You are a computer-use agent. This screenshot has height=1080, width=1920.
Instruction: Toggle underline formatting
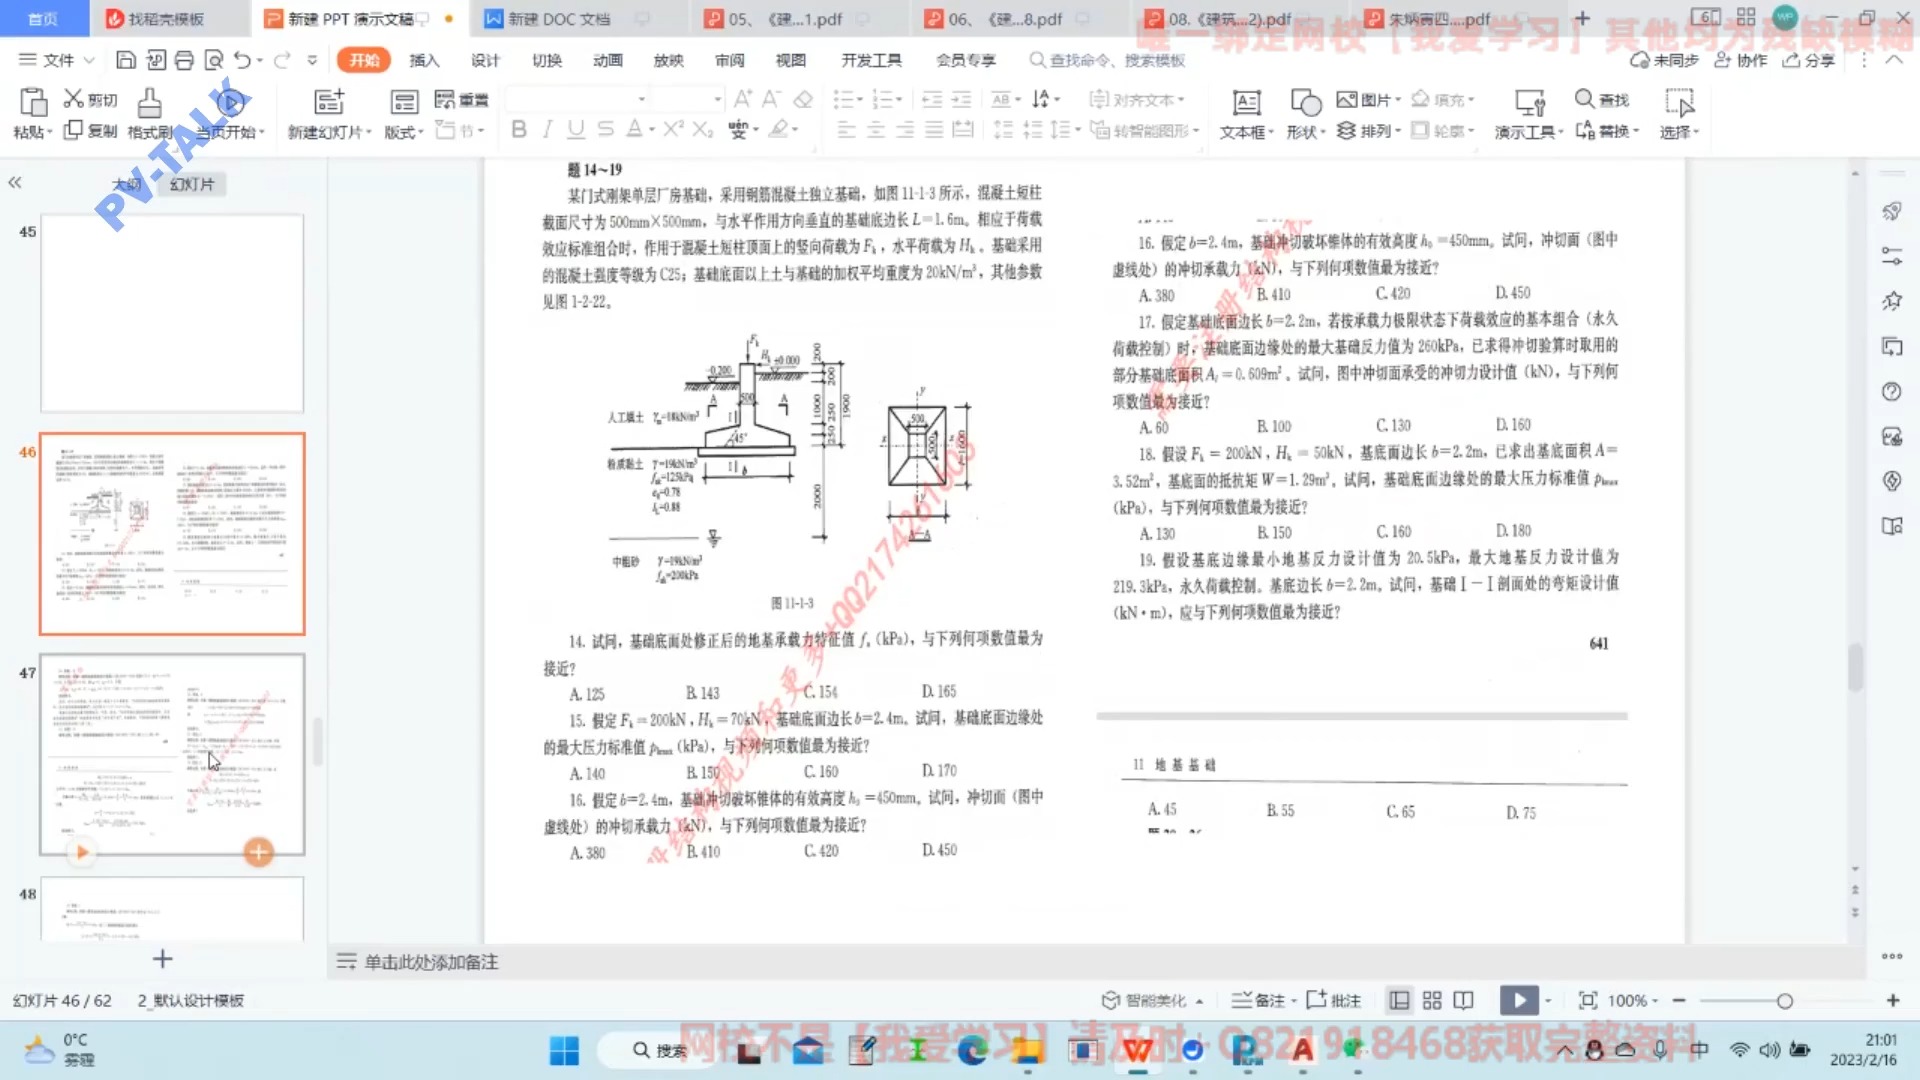(x=574, y=130)
